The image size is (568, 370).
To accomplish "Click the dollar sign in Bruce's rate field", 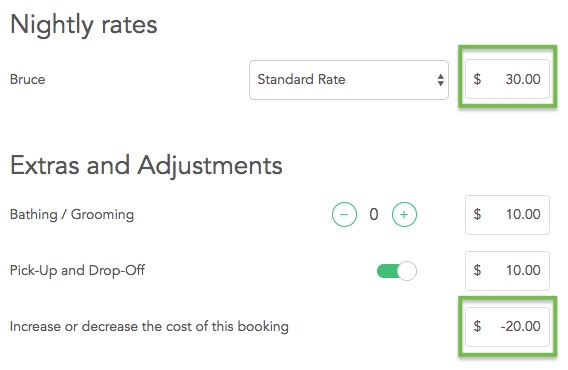I will [x=477, y=79].
